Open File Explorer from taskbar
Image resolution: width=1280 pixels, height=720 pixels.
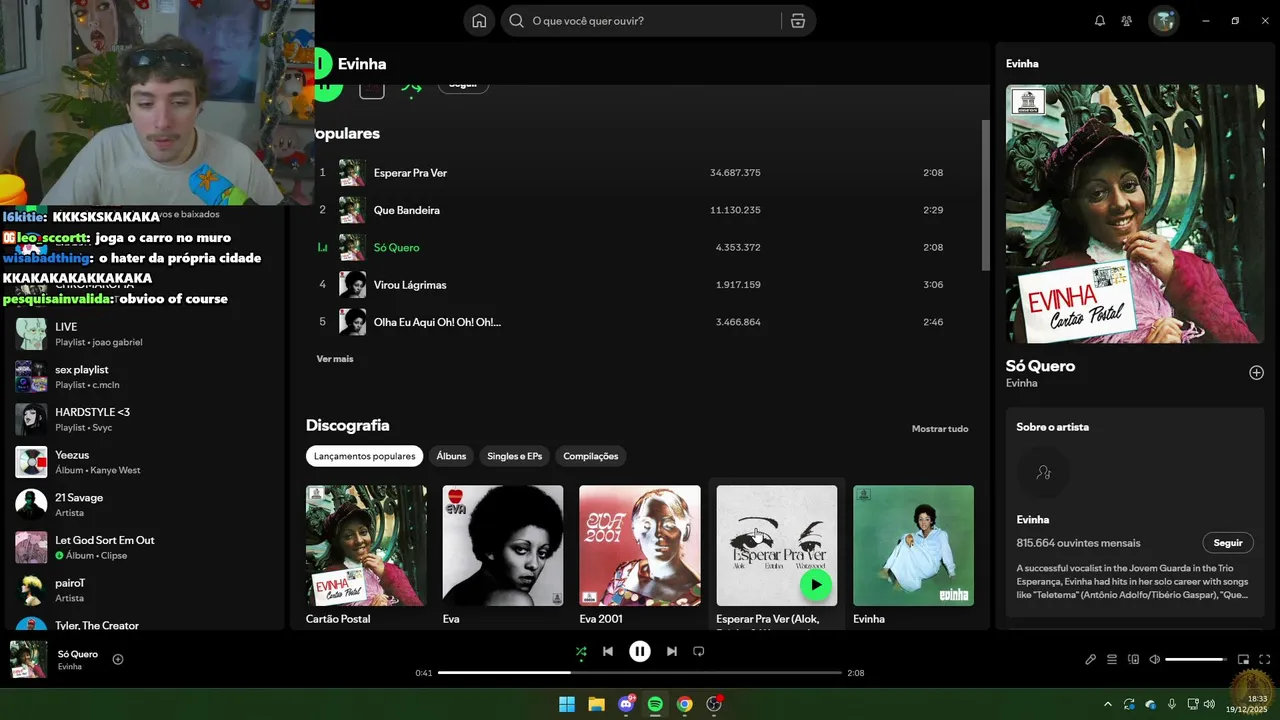point(596,704)
